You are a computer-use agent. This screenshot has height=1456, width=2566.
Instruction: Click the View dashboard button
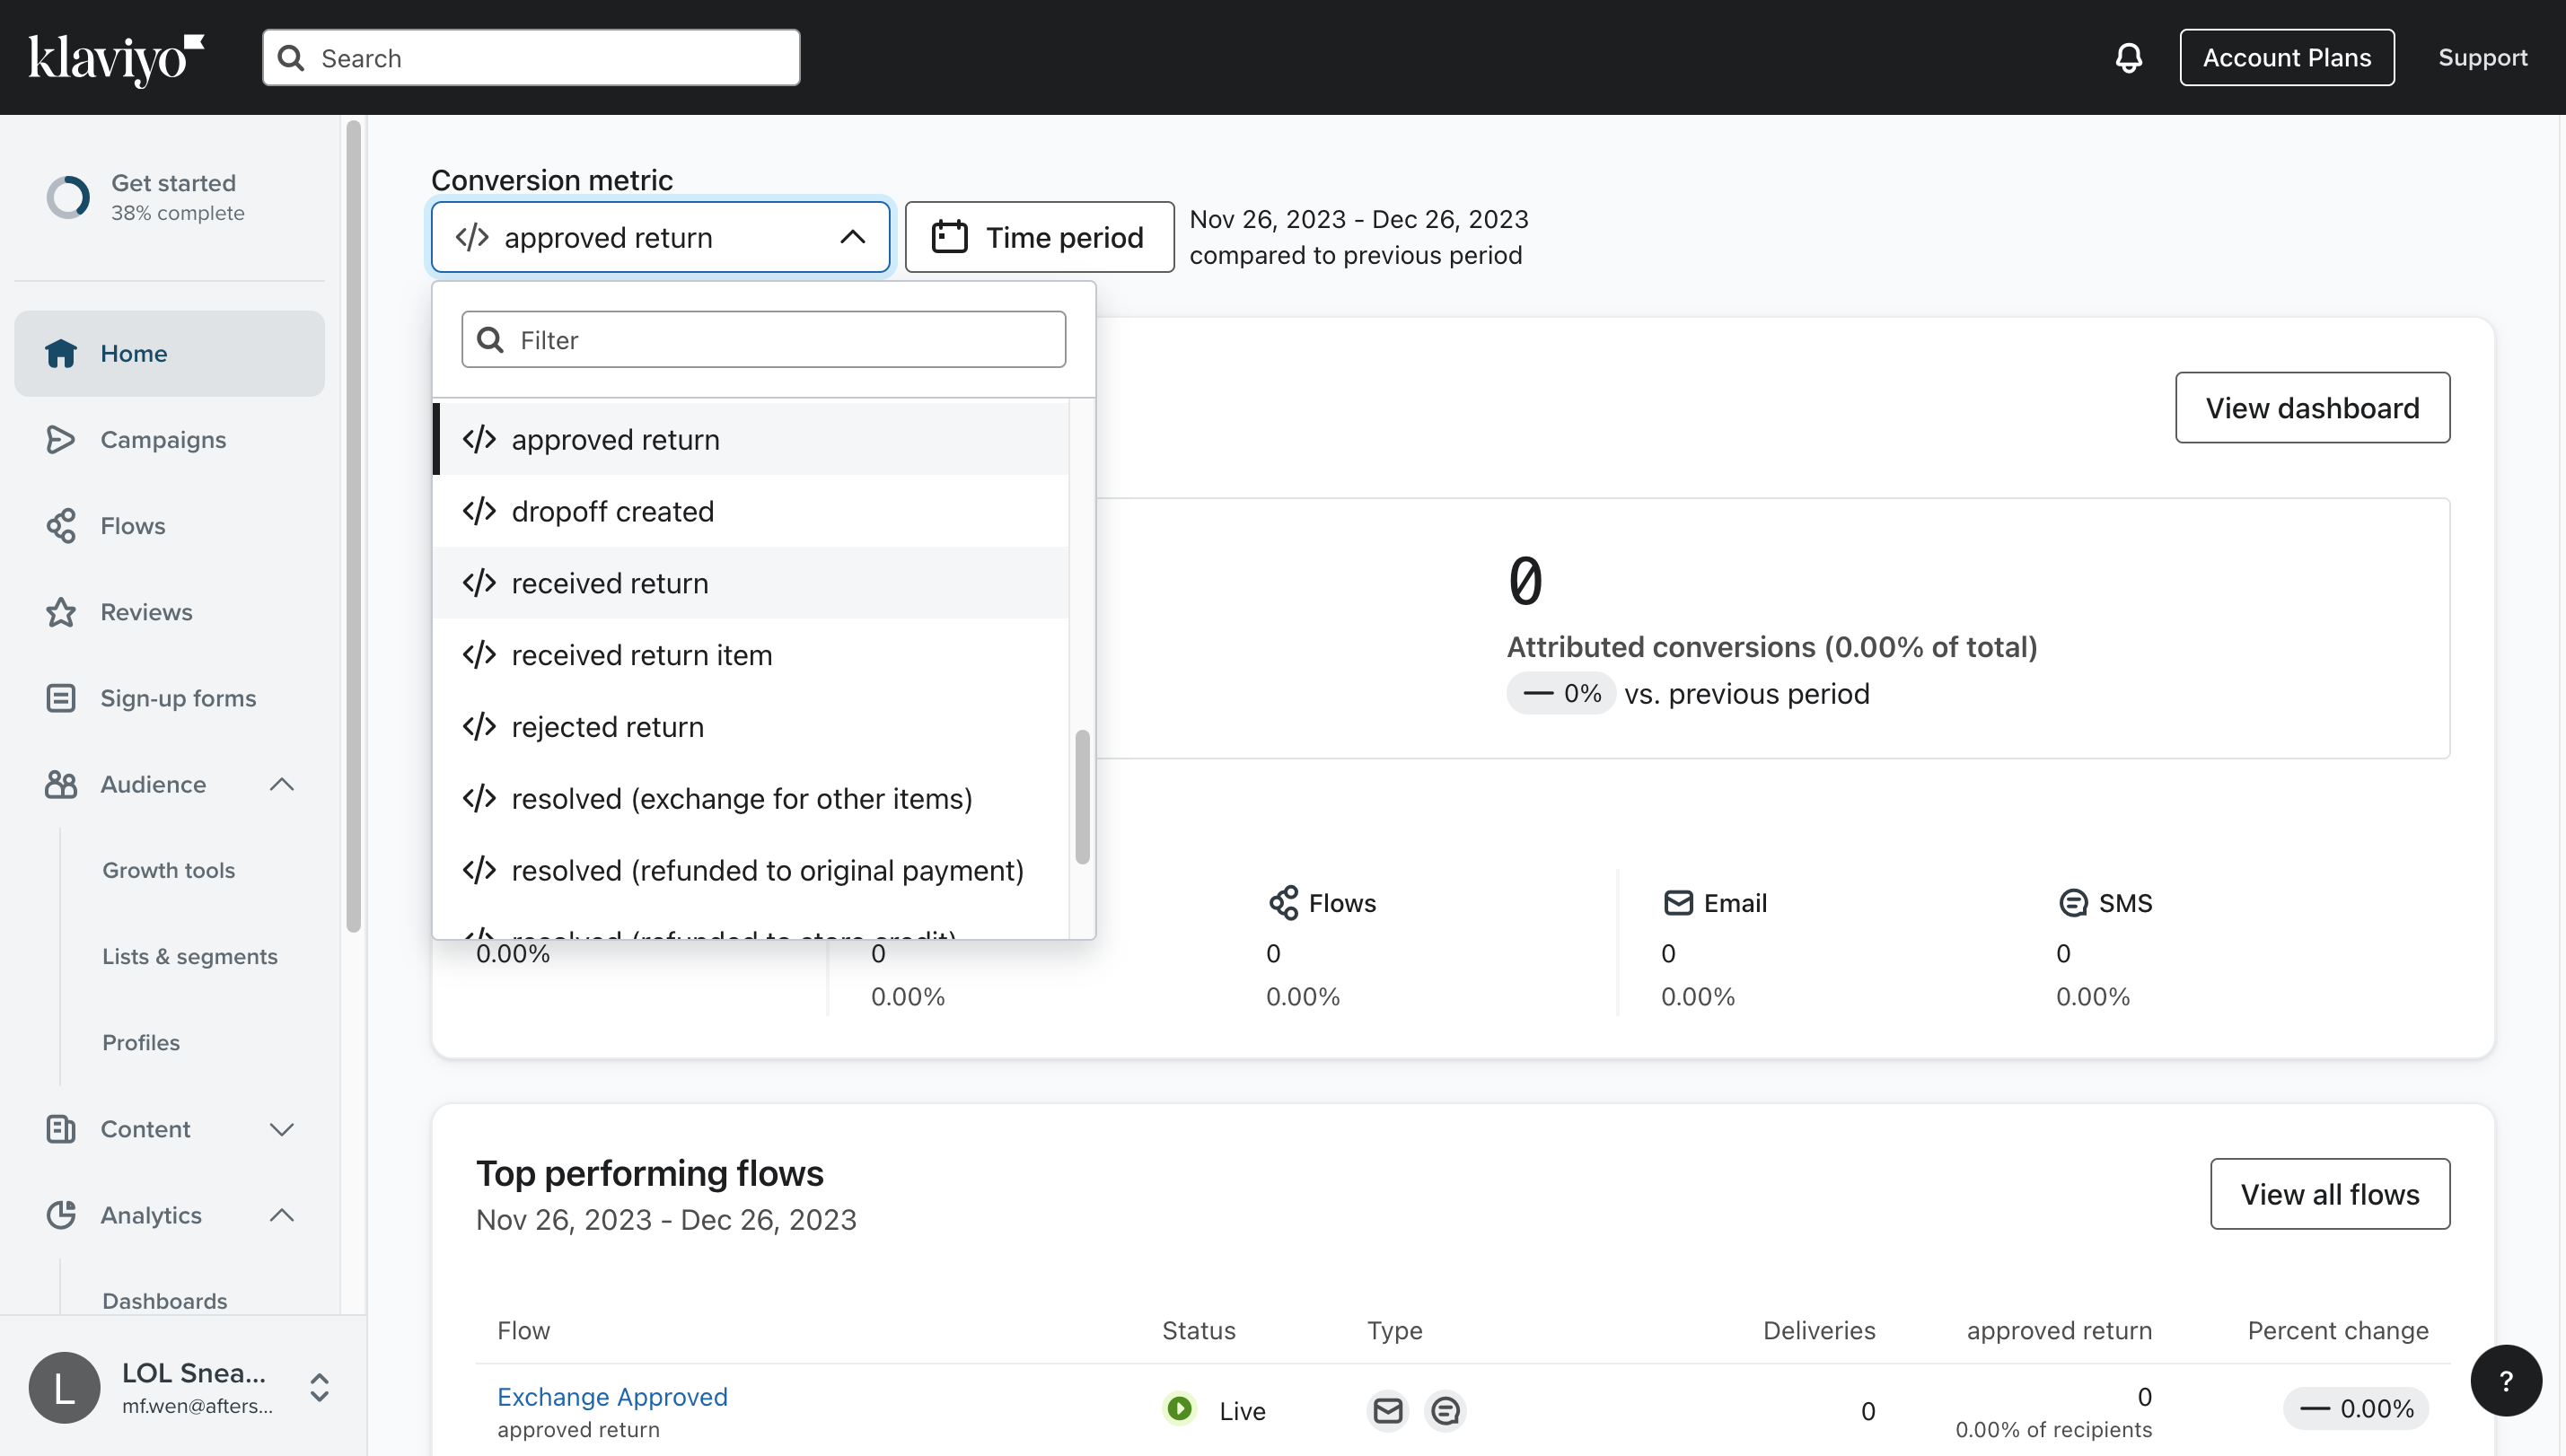click(2312, 407)
